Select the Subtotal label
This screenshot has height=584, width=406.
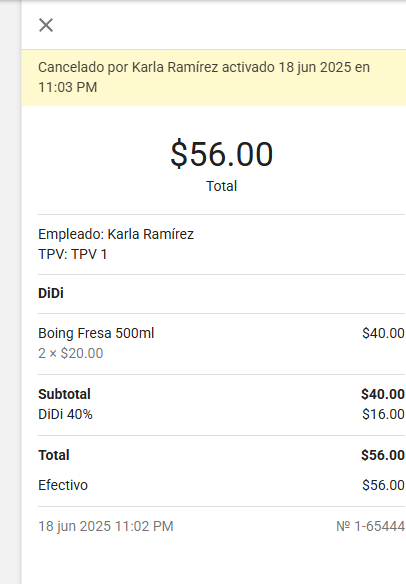coord(64,394)
